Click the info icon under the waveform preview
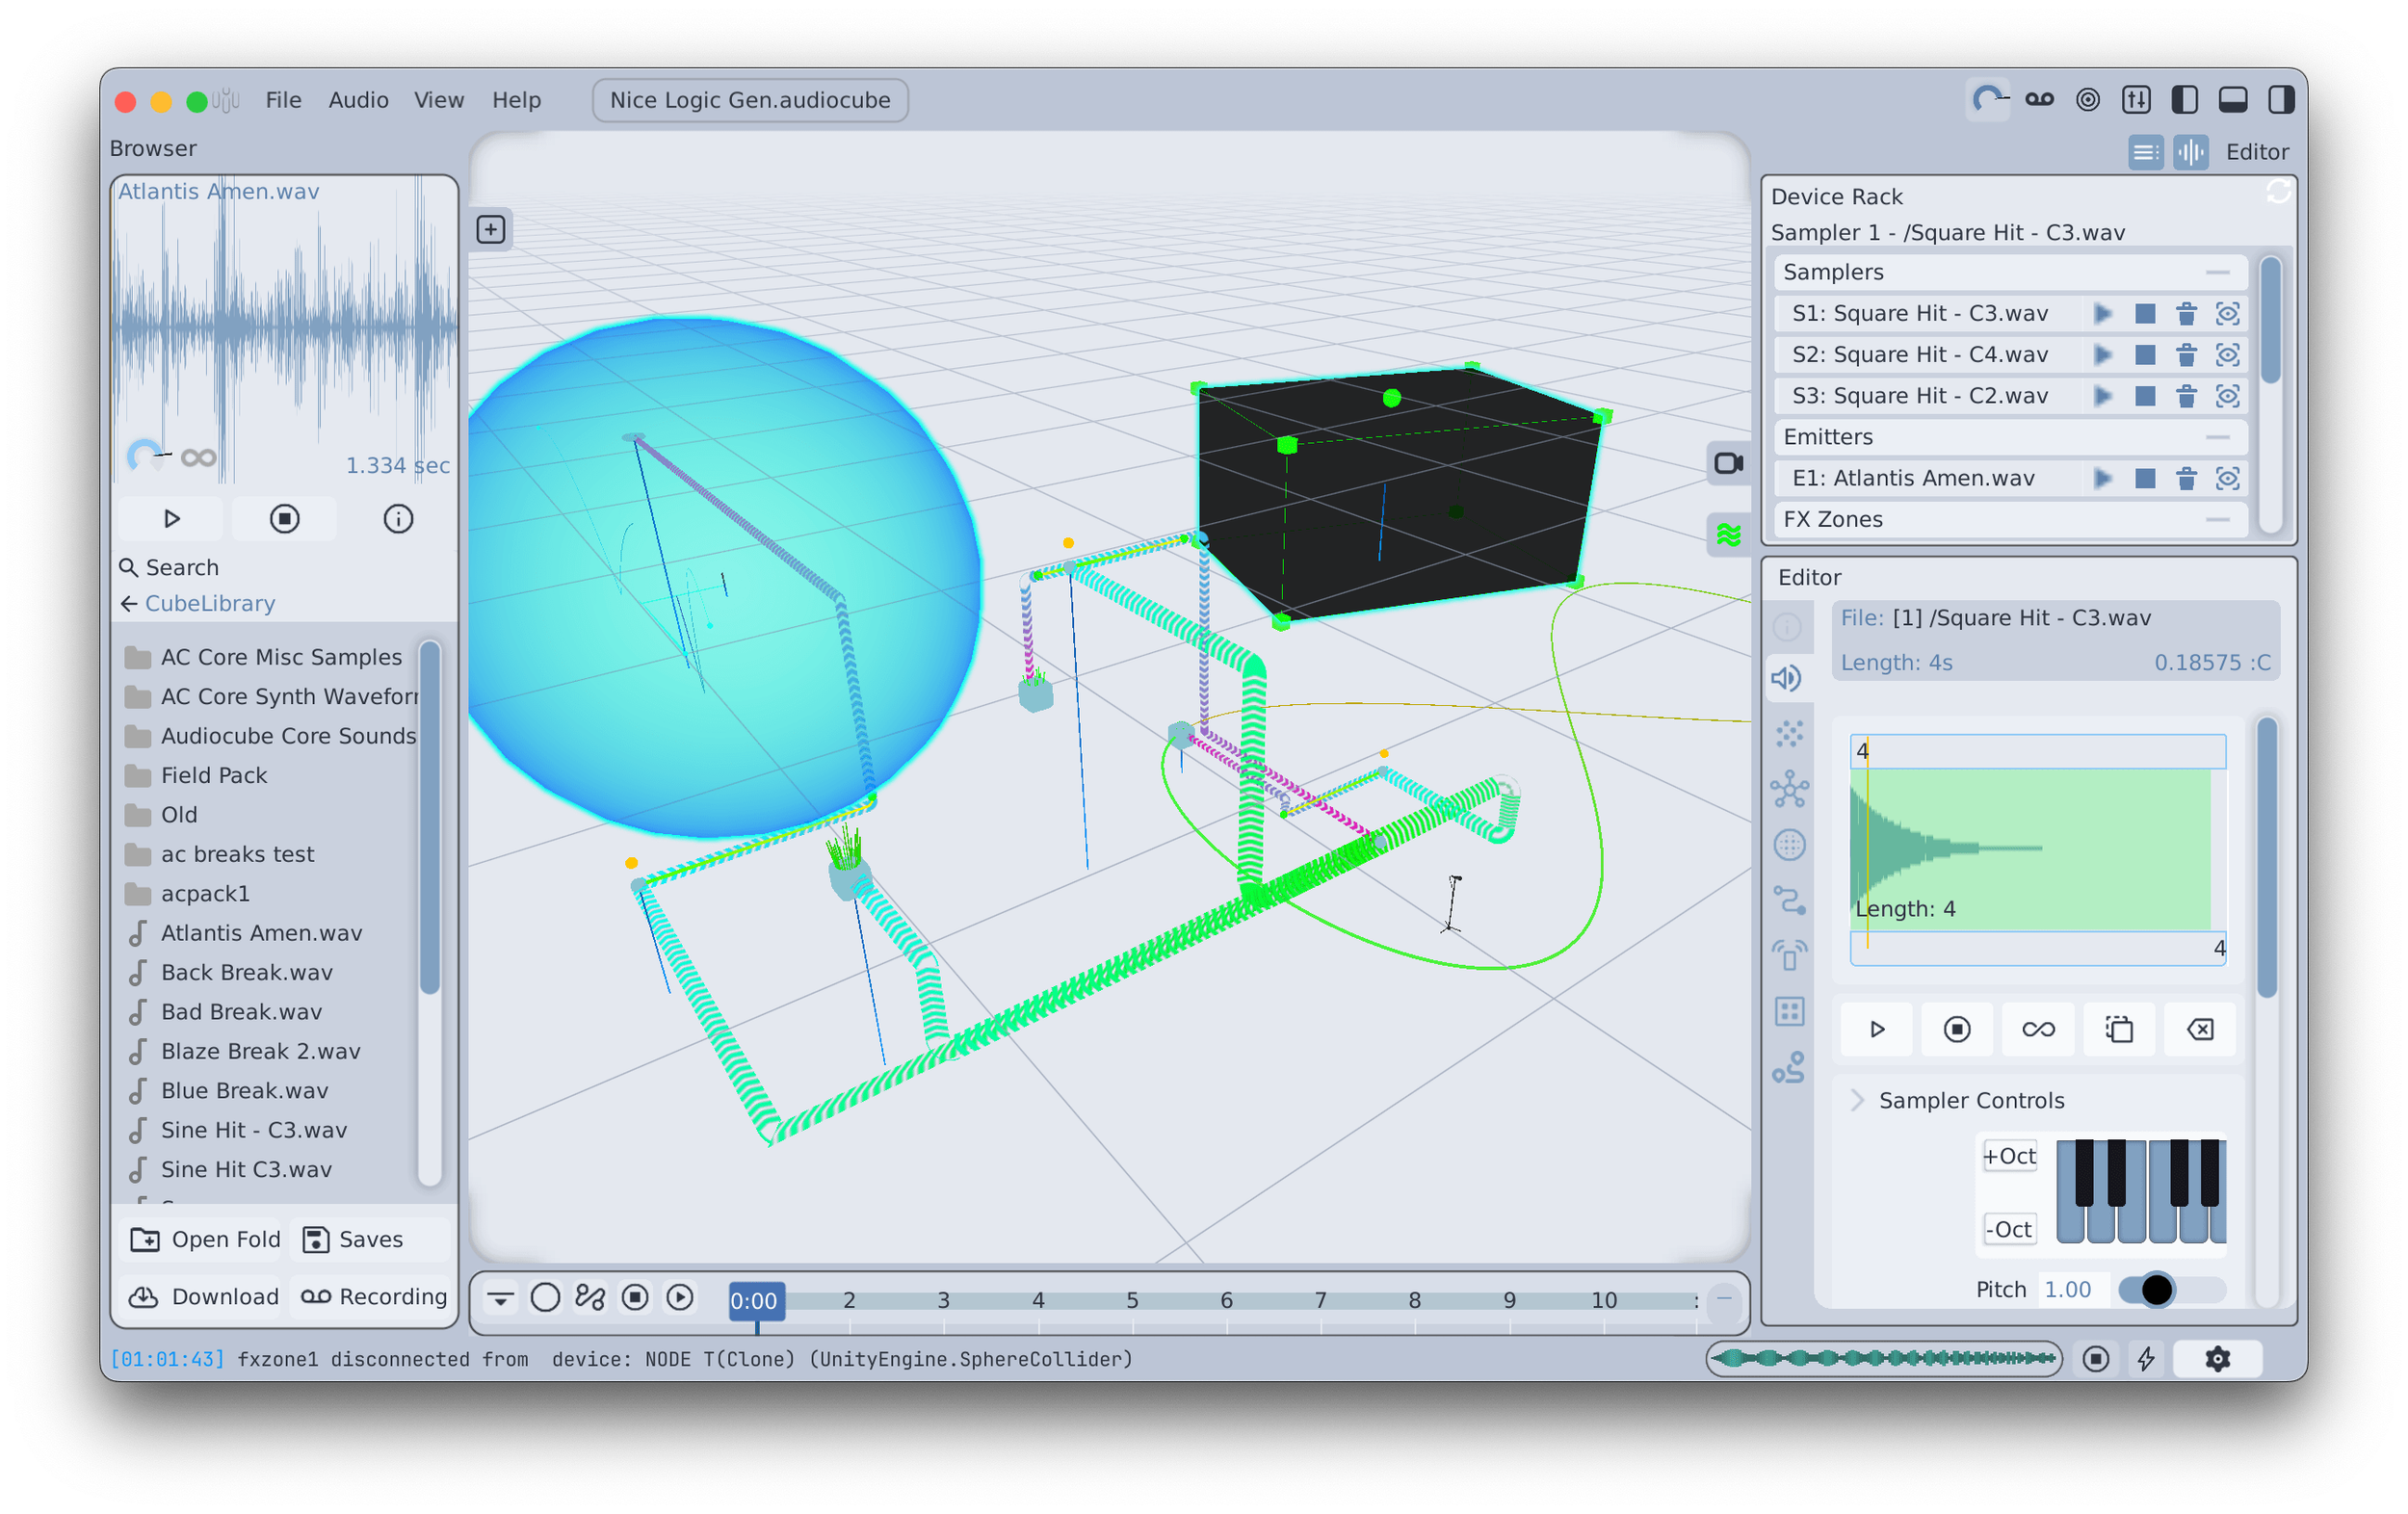Screen dimensions: 2408x1514 398,519
